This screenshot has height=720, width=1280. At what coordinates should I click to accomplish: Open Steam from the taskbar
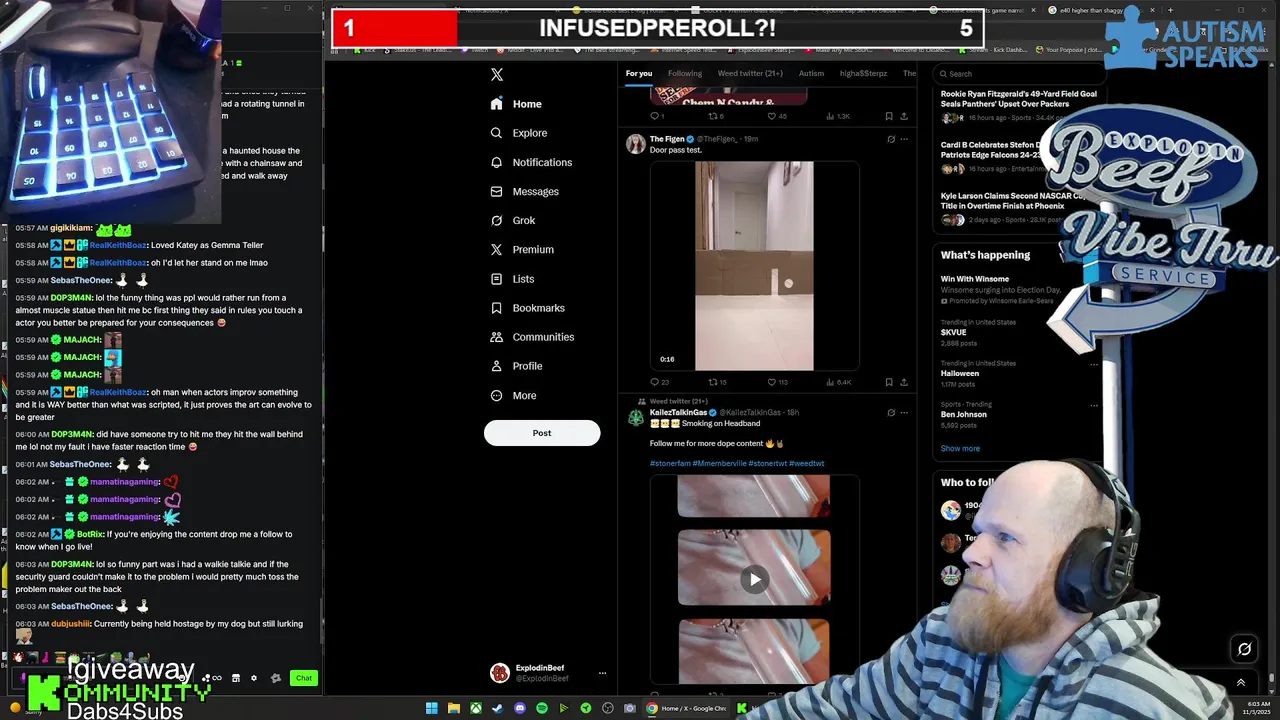coord(497,708)
